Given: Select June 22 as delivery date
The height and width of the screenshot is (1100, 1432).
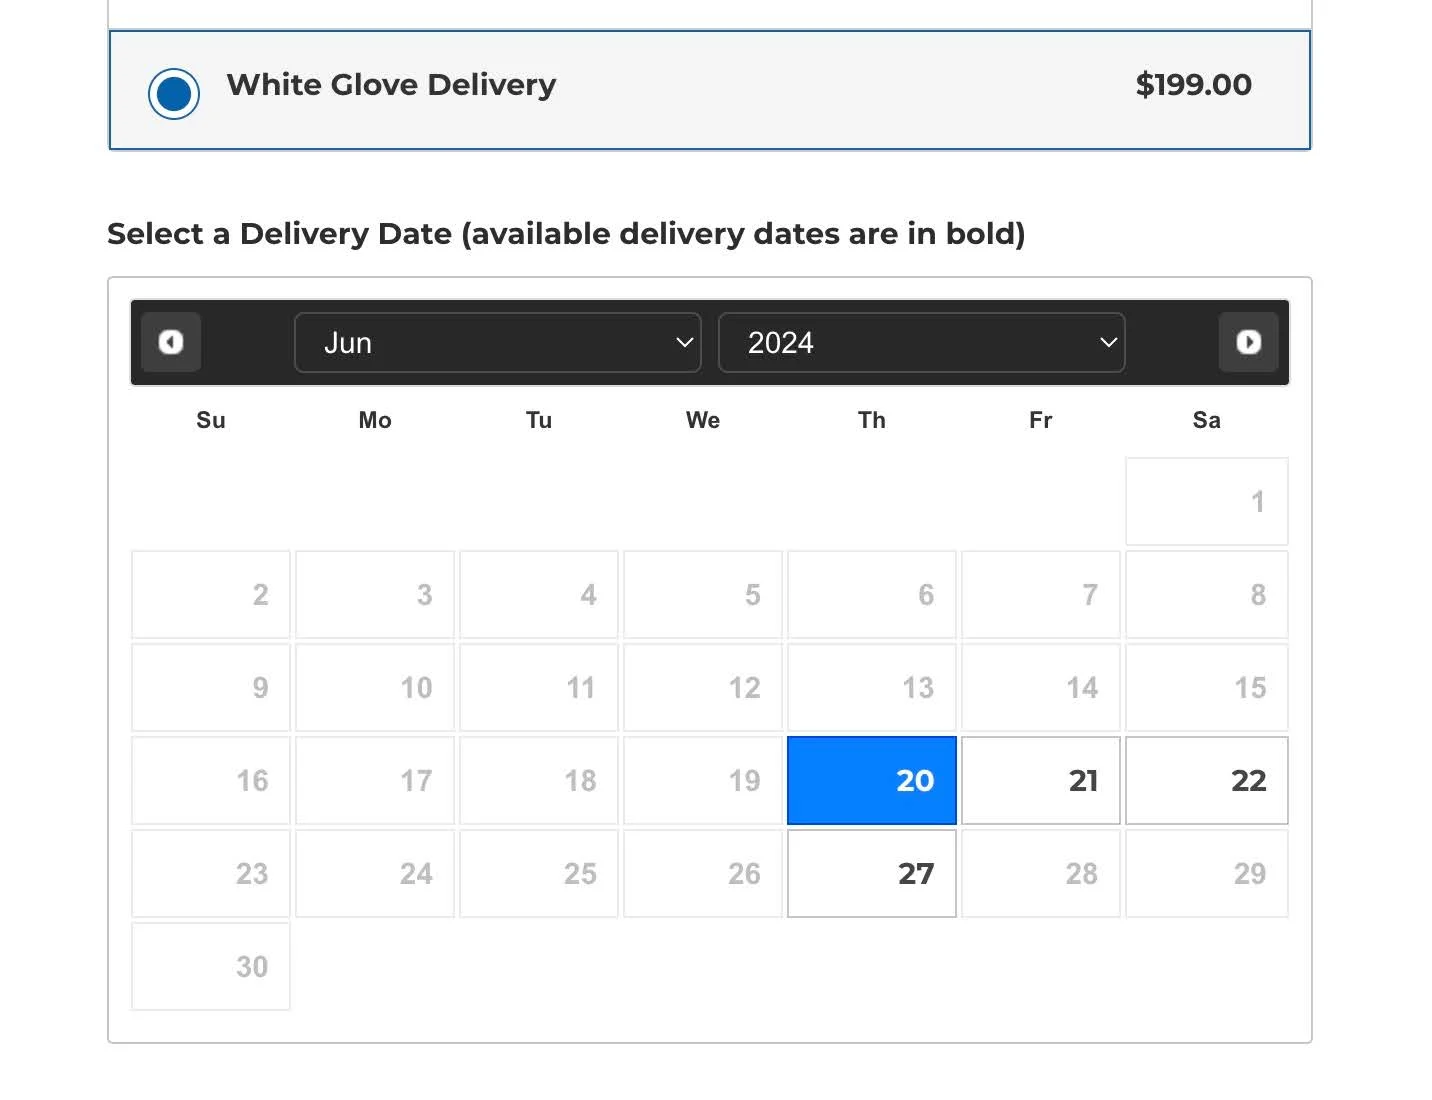Looking at the screenshot, I should click(x=1206, y=780).
